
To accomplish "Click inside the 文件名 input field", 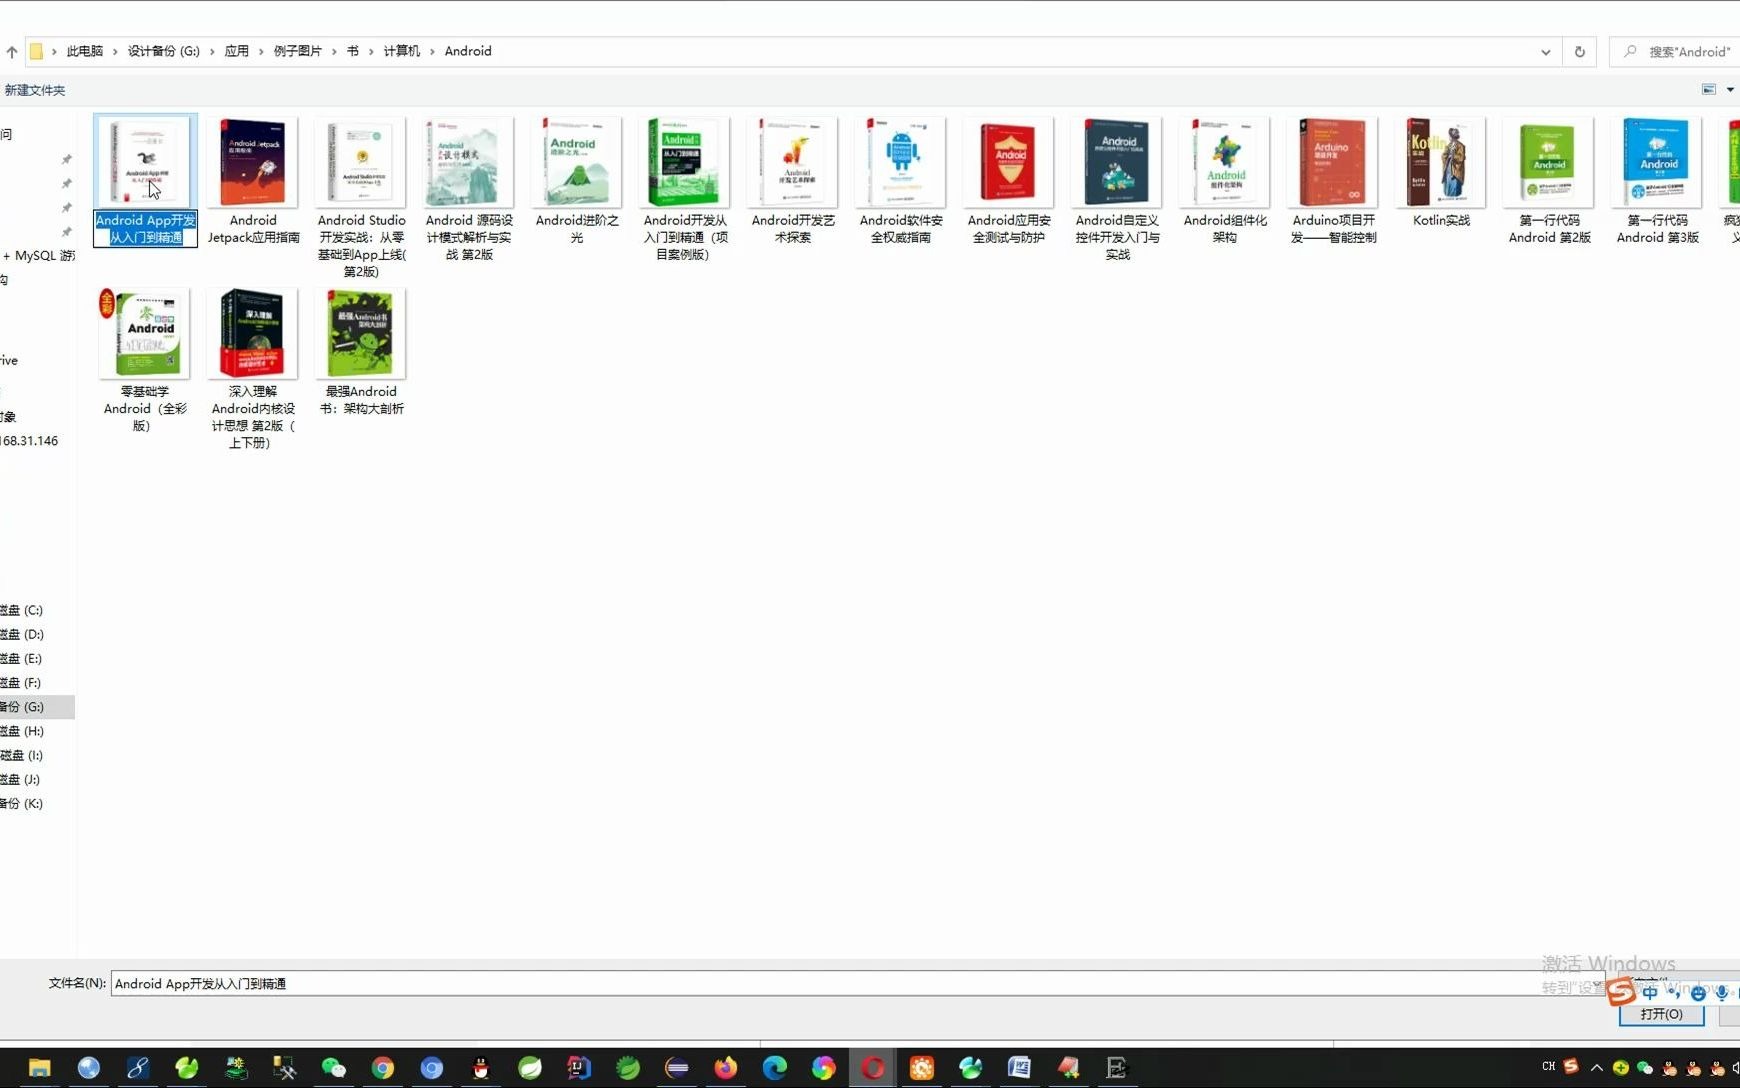I will pos(600,983).
